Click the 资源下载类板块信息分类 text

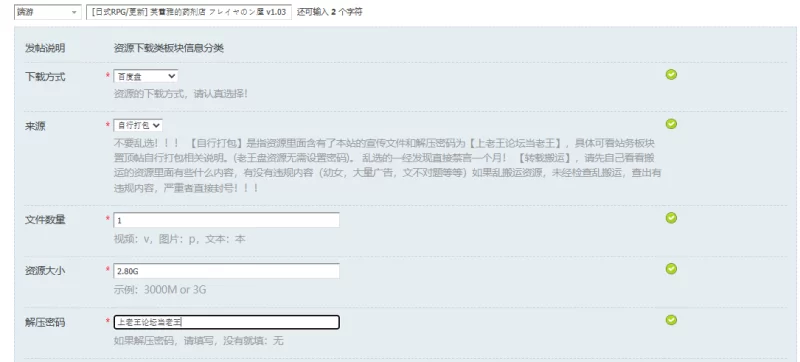coord(169,48)
